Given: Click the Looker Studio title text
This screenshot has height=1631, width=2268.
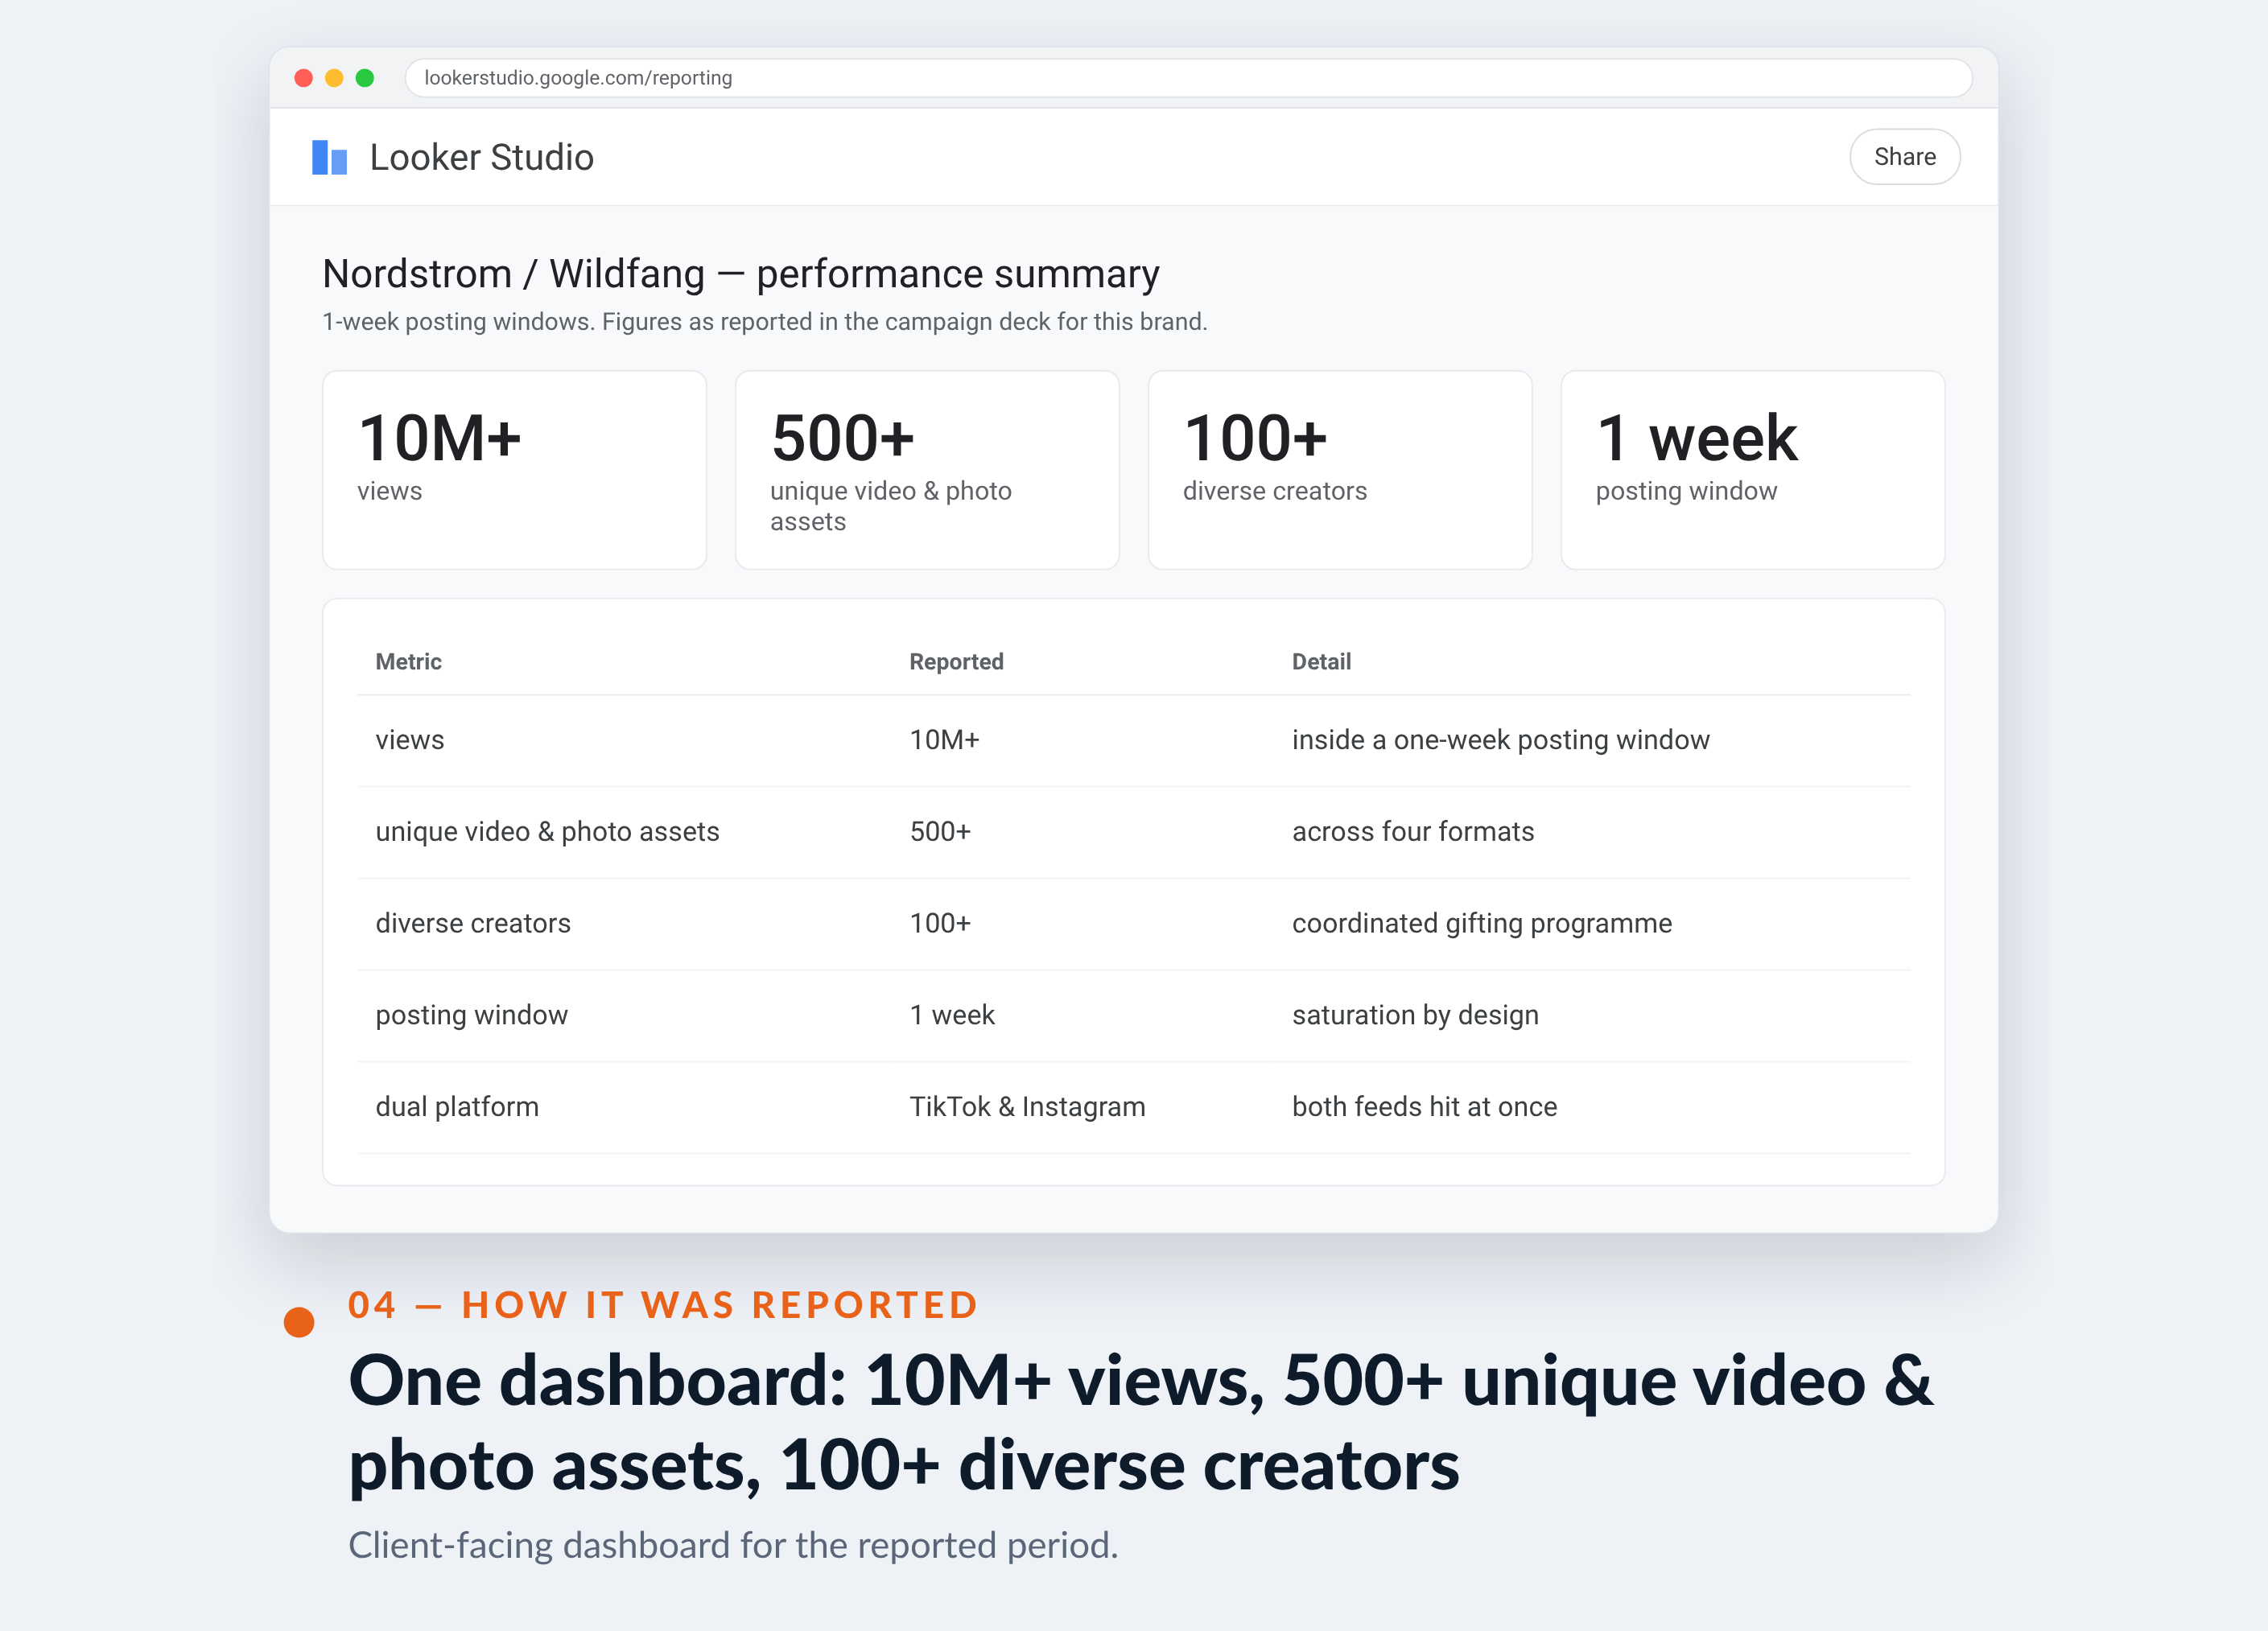Looking at the screenshot, I should [x=482, y=157].
